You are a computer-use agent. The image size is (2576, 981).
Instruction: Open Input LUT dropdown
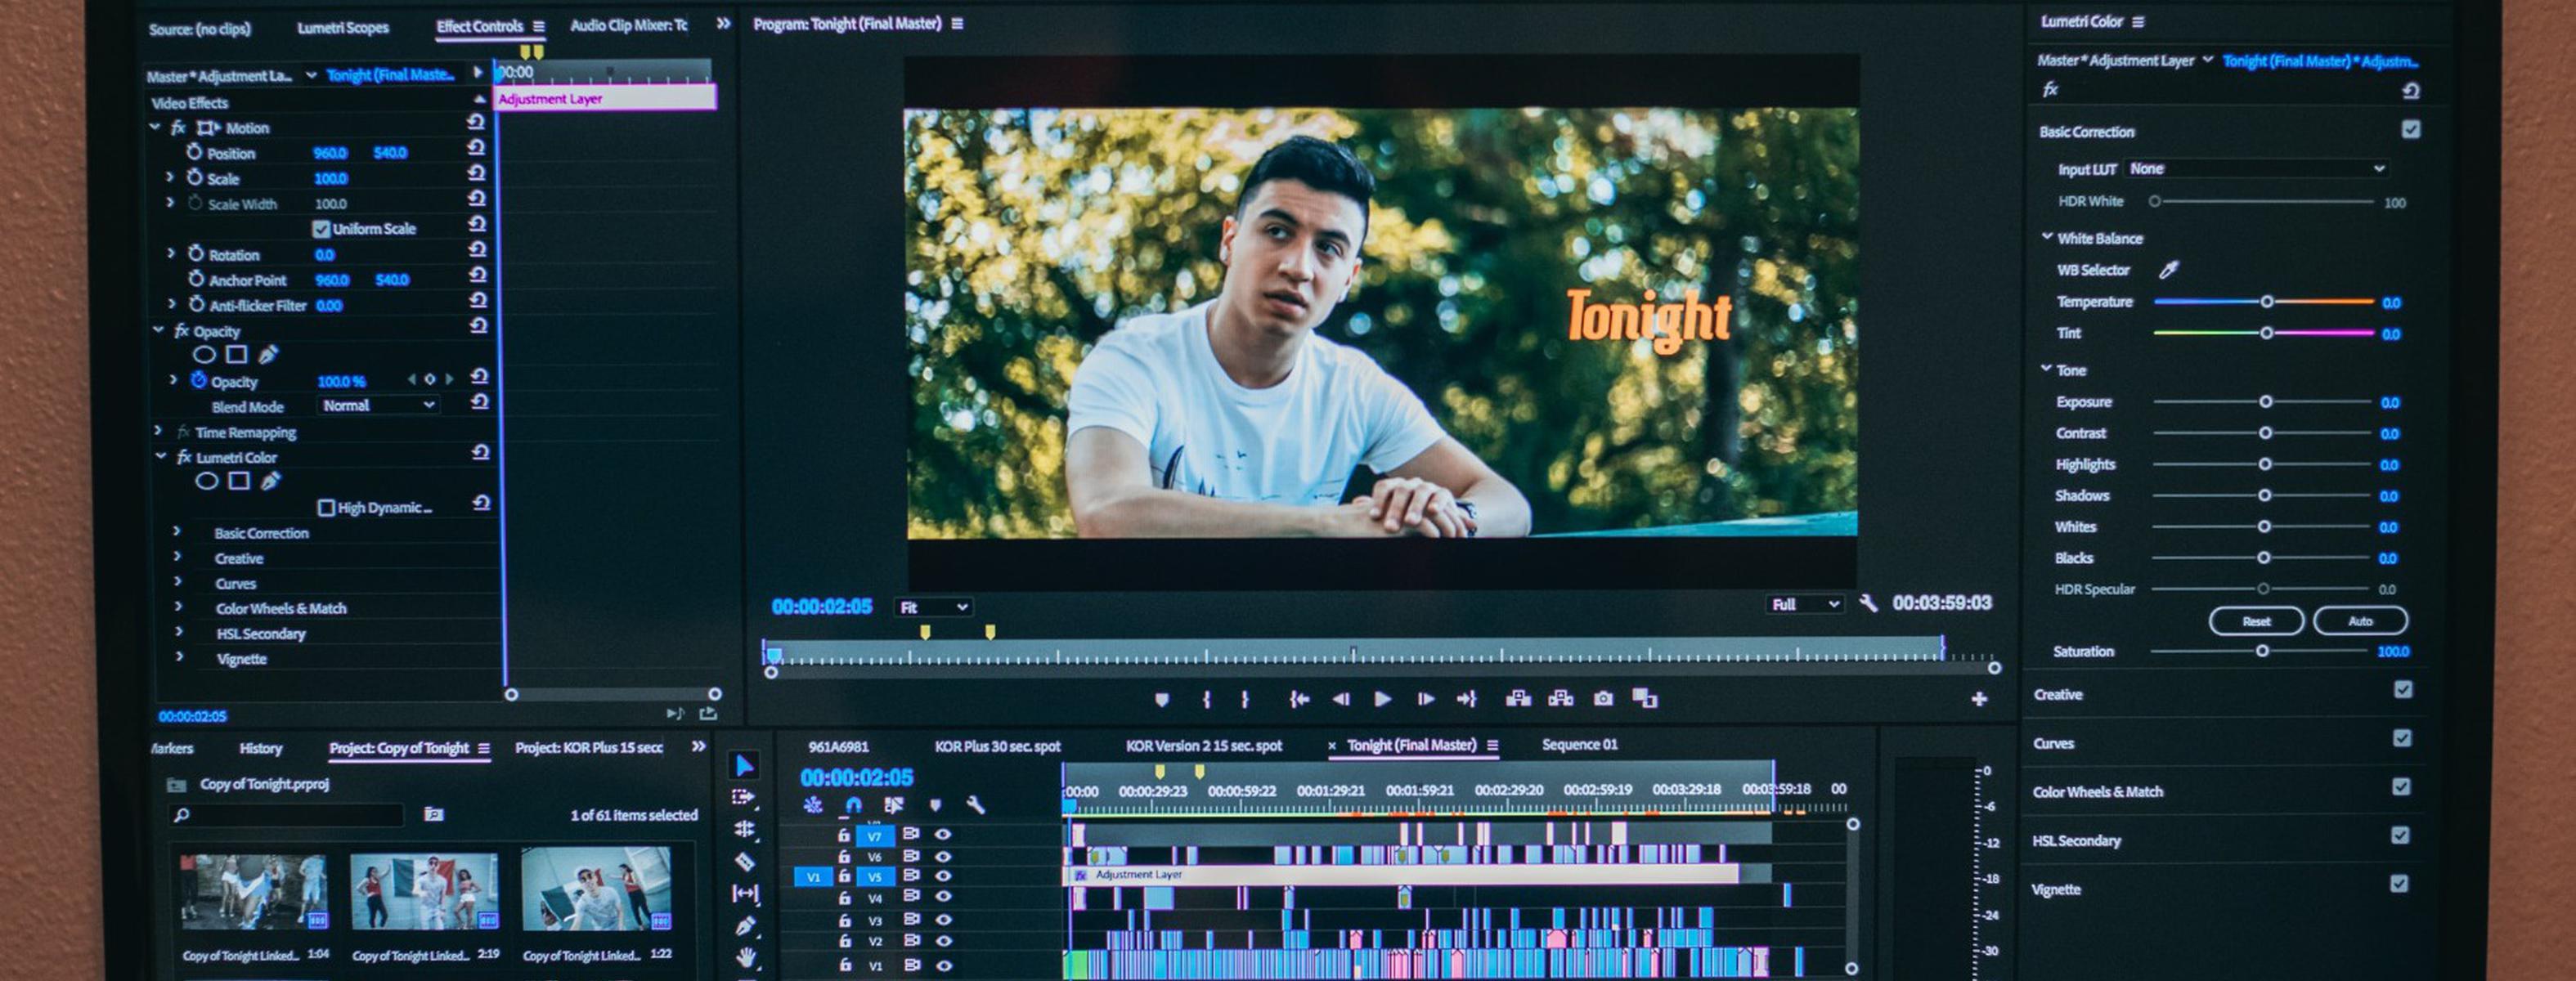coord(2256,169)
